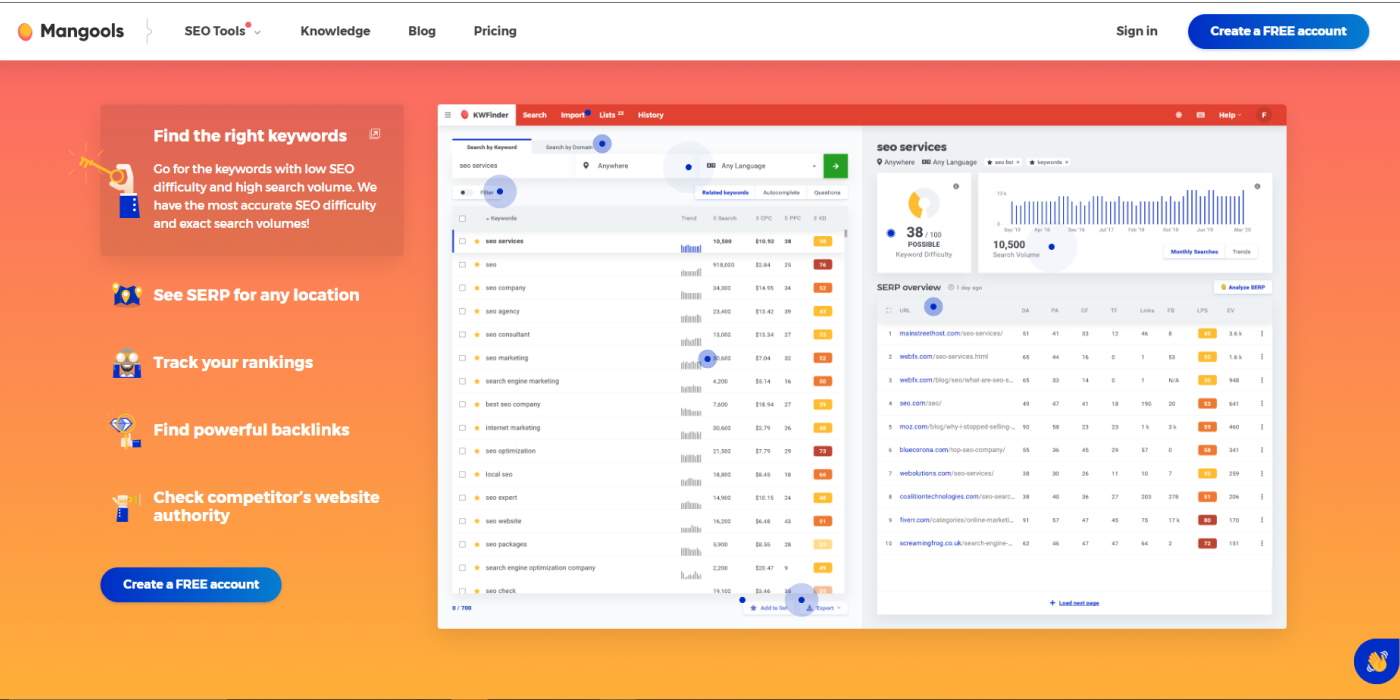The image size is (1400, 700).
Task: Click Create a FREE account below the features
Action: click(x=191, y=584)
